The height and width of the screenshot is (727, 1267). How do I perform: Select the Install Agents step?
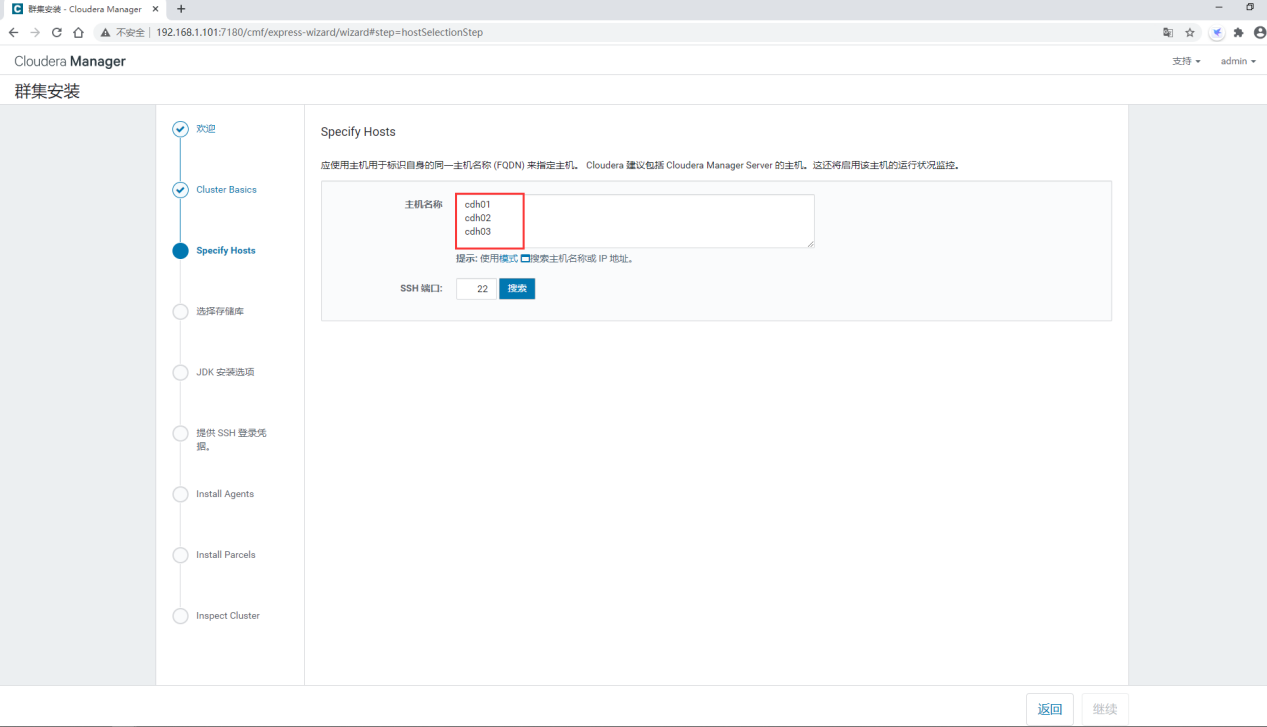[x=225, y=494]
